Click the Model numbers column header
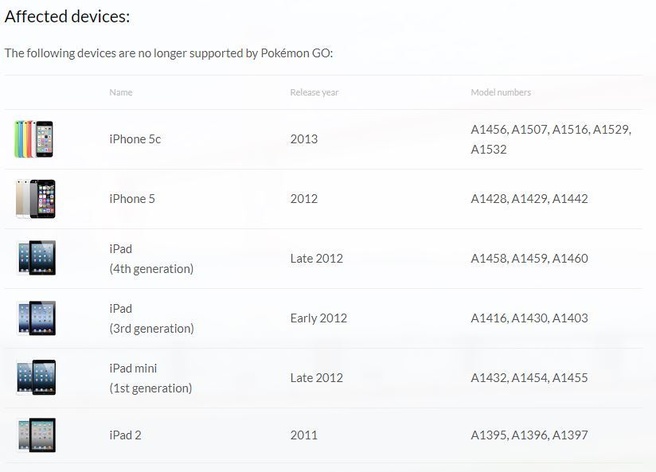 [x=501, y=92]
